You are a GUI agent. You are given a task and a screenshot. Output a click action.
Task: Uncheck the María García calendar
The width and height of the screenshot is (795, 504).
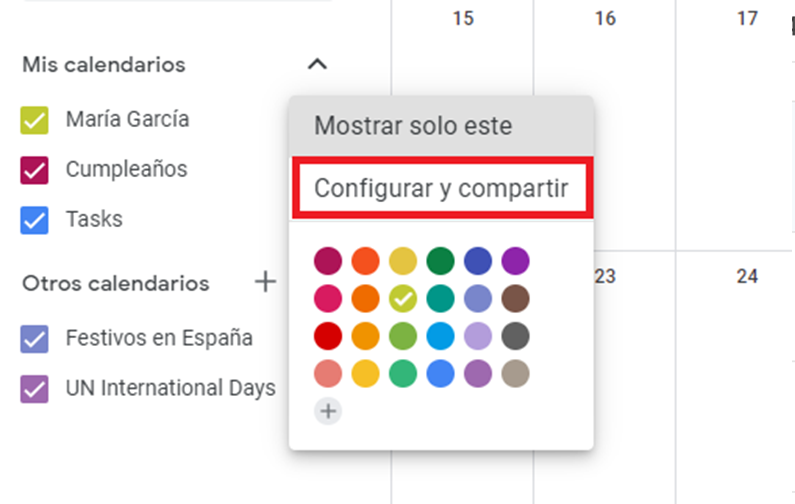(35, 120)
